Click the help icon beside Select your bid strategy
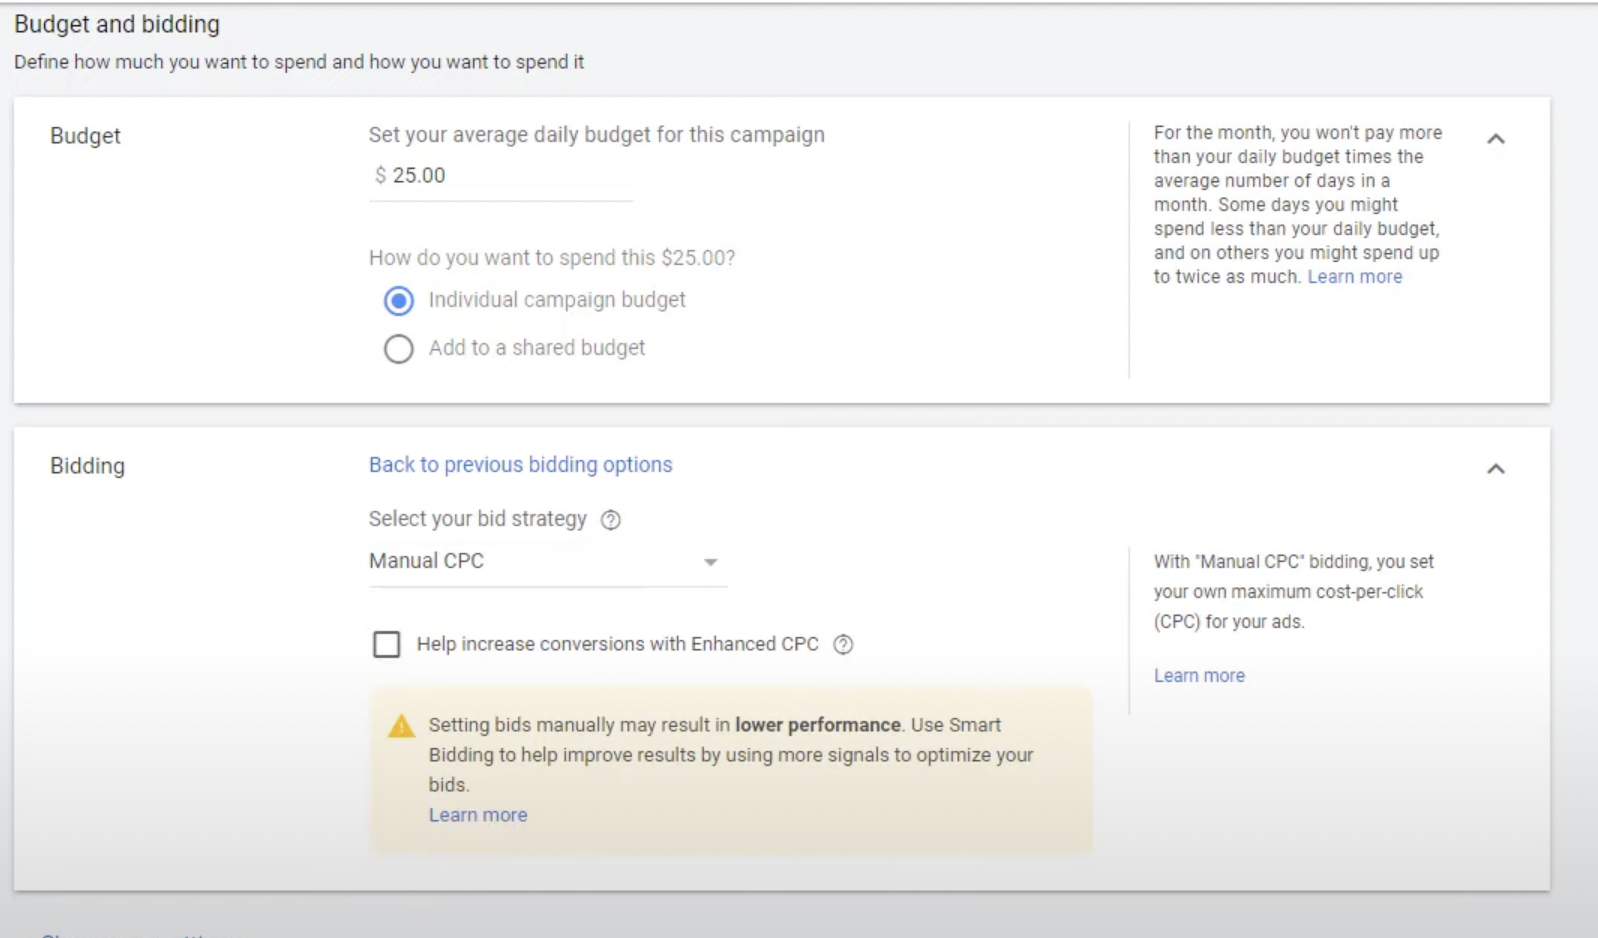The height and width of the screenshot is (938, 1598). click(x=610, y=520)
